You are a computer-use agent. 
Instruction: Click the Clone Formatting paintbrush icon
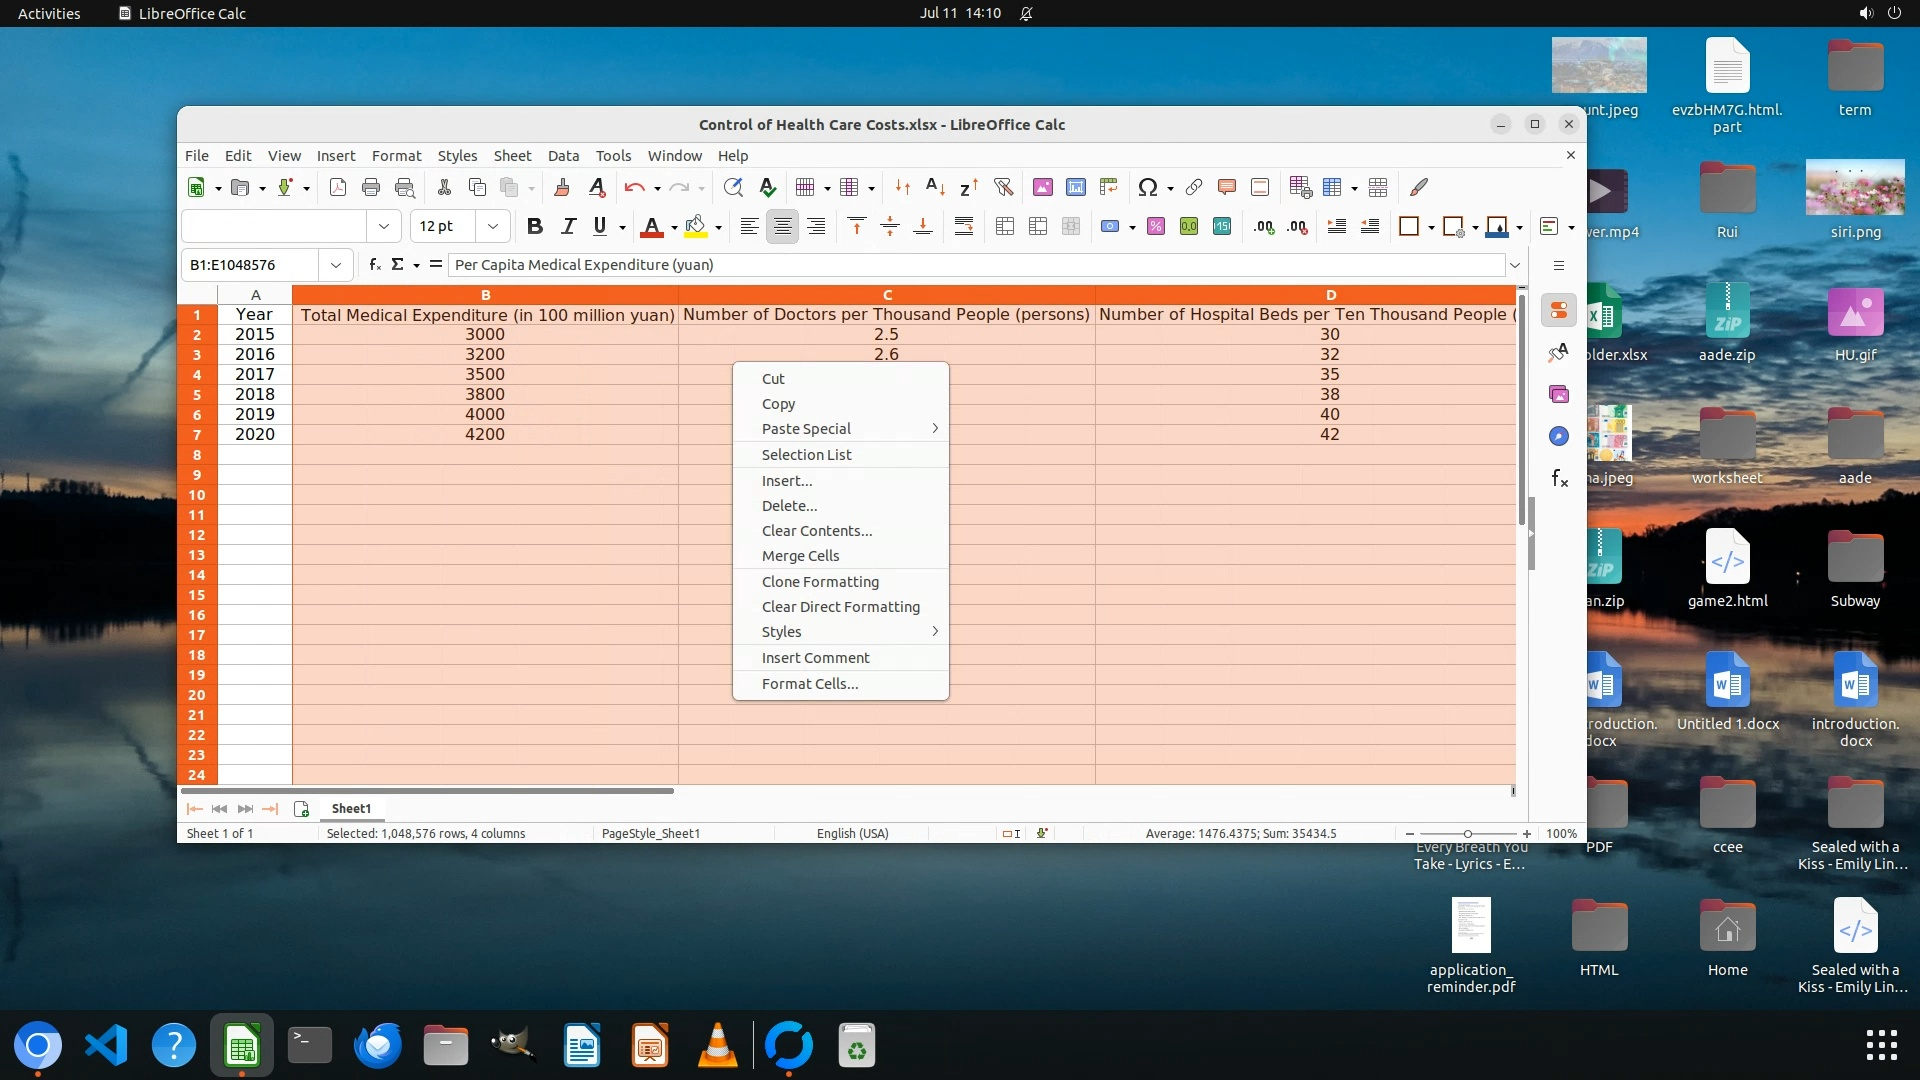coord(562,187)
